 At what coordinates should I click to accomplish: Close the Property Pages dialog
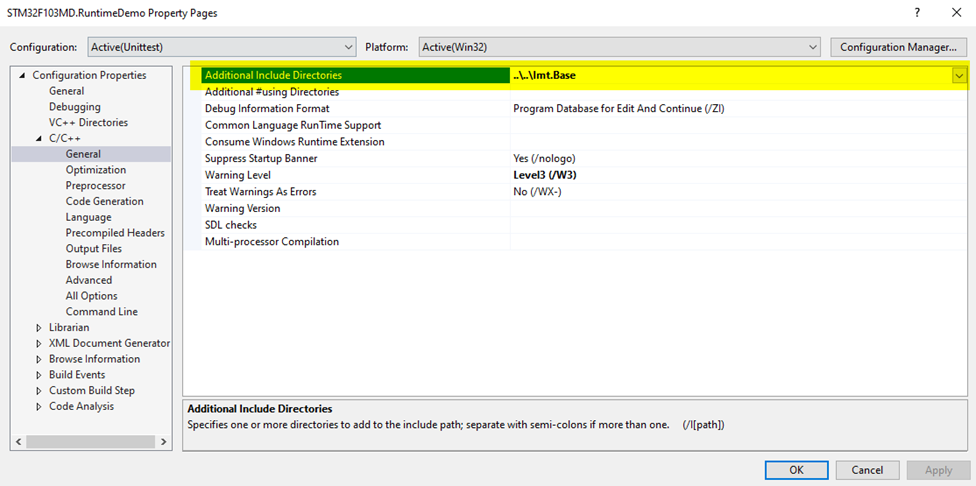[x=957, y=12]
